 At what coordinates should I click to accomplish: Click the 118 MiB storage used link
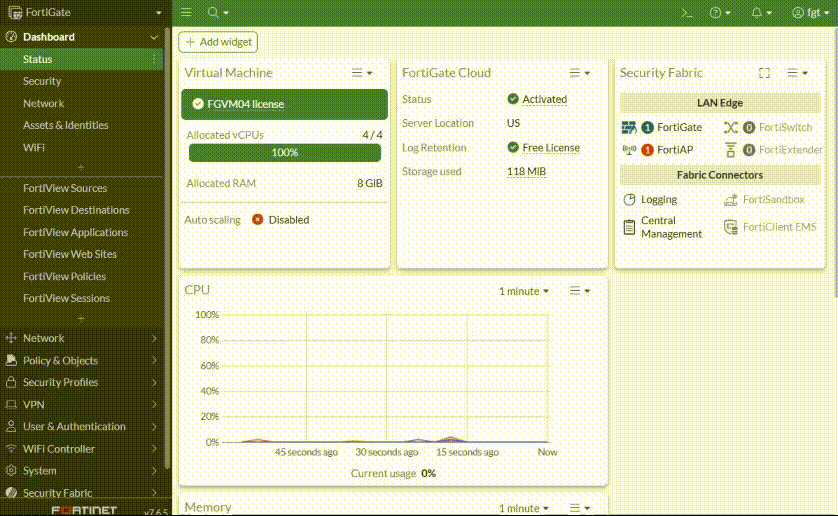(526, 171)
